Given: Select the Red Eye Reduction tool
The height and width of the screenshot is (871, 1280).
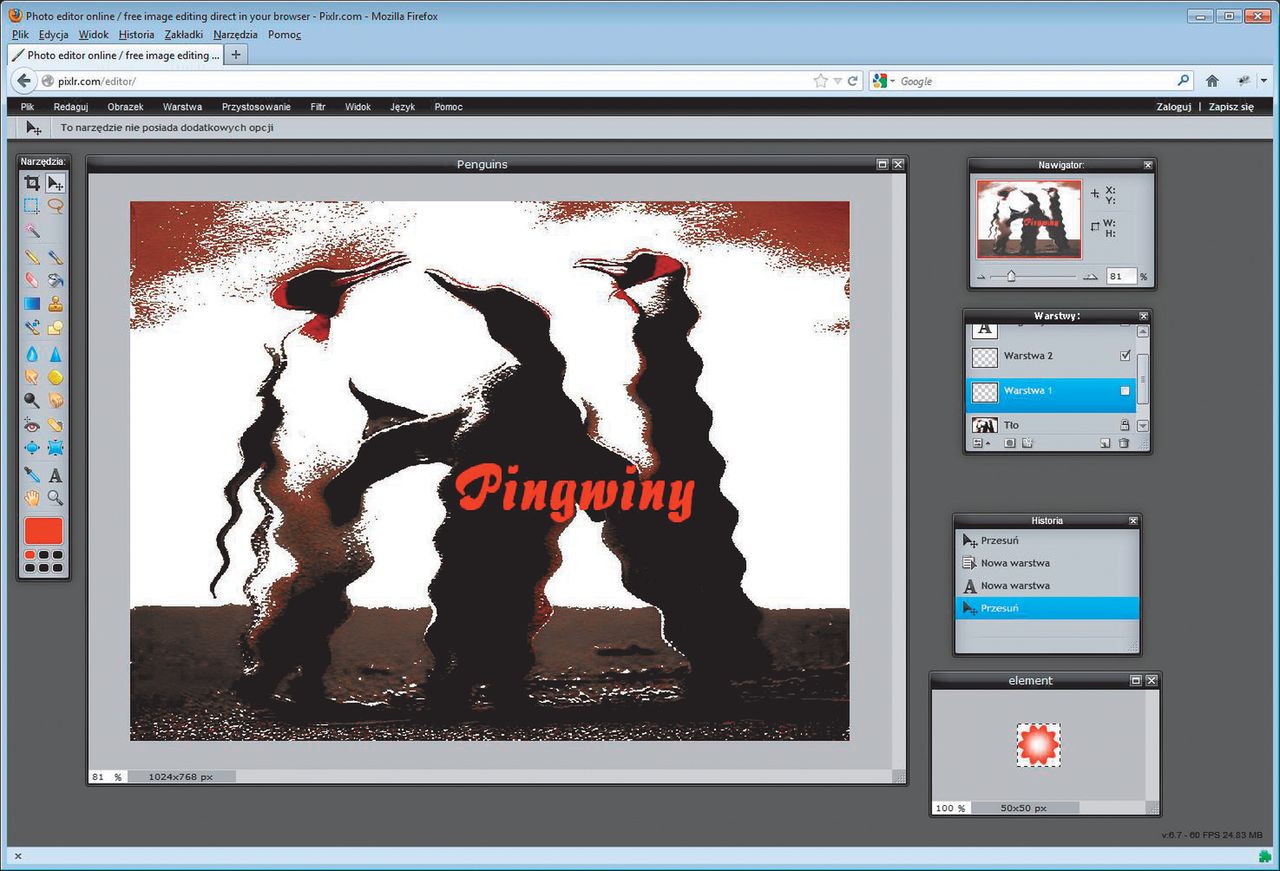Looking at the screenshot, I should (x=32, y=424).
